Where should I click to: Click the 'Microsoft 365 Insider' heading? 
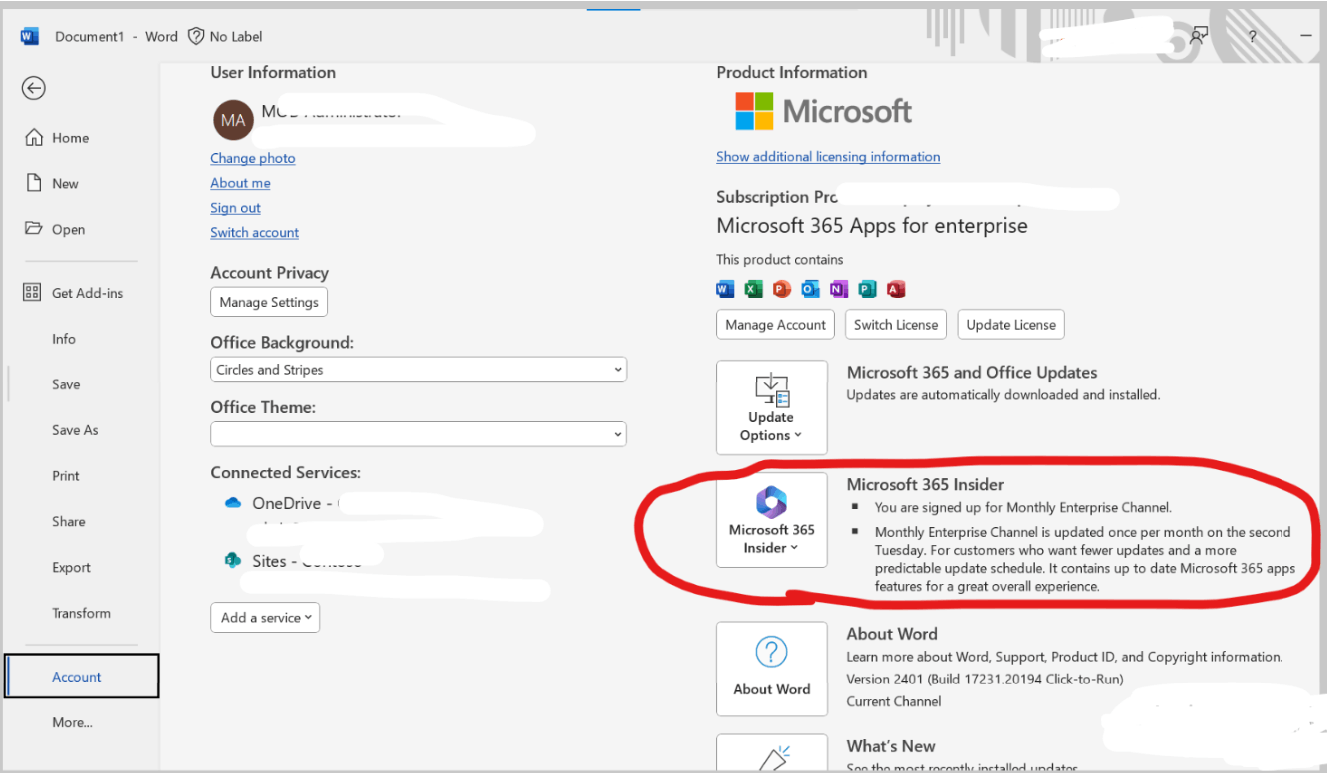[x=925, y=485]
